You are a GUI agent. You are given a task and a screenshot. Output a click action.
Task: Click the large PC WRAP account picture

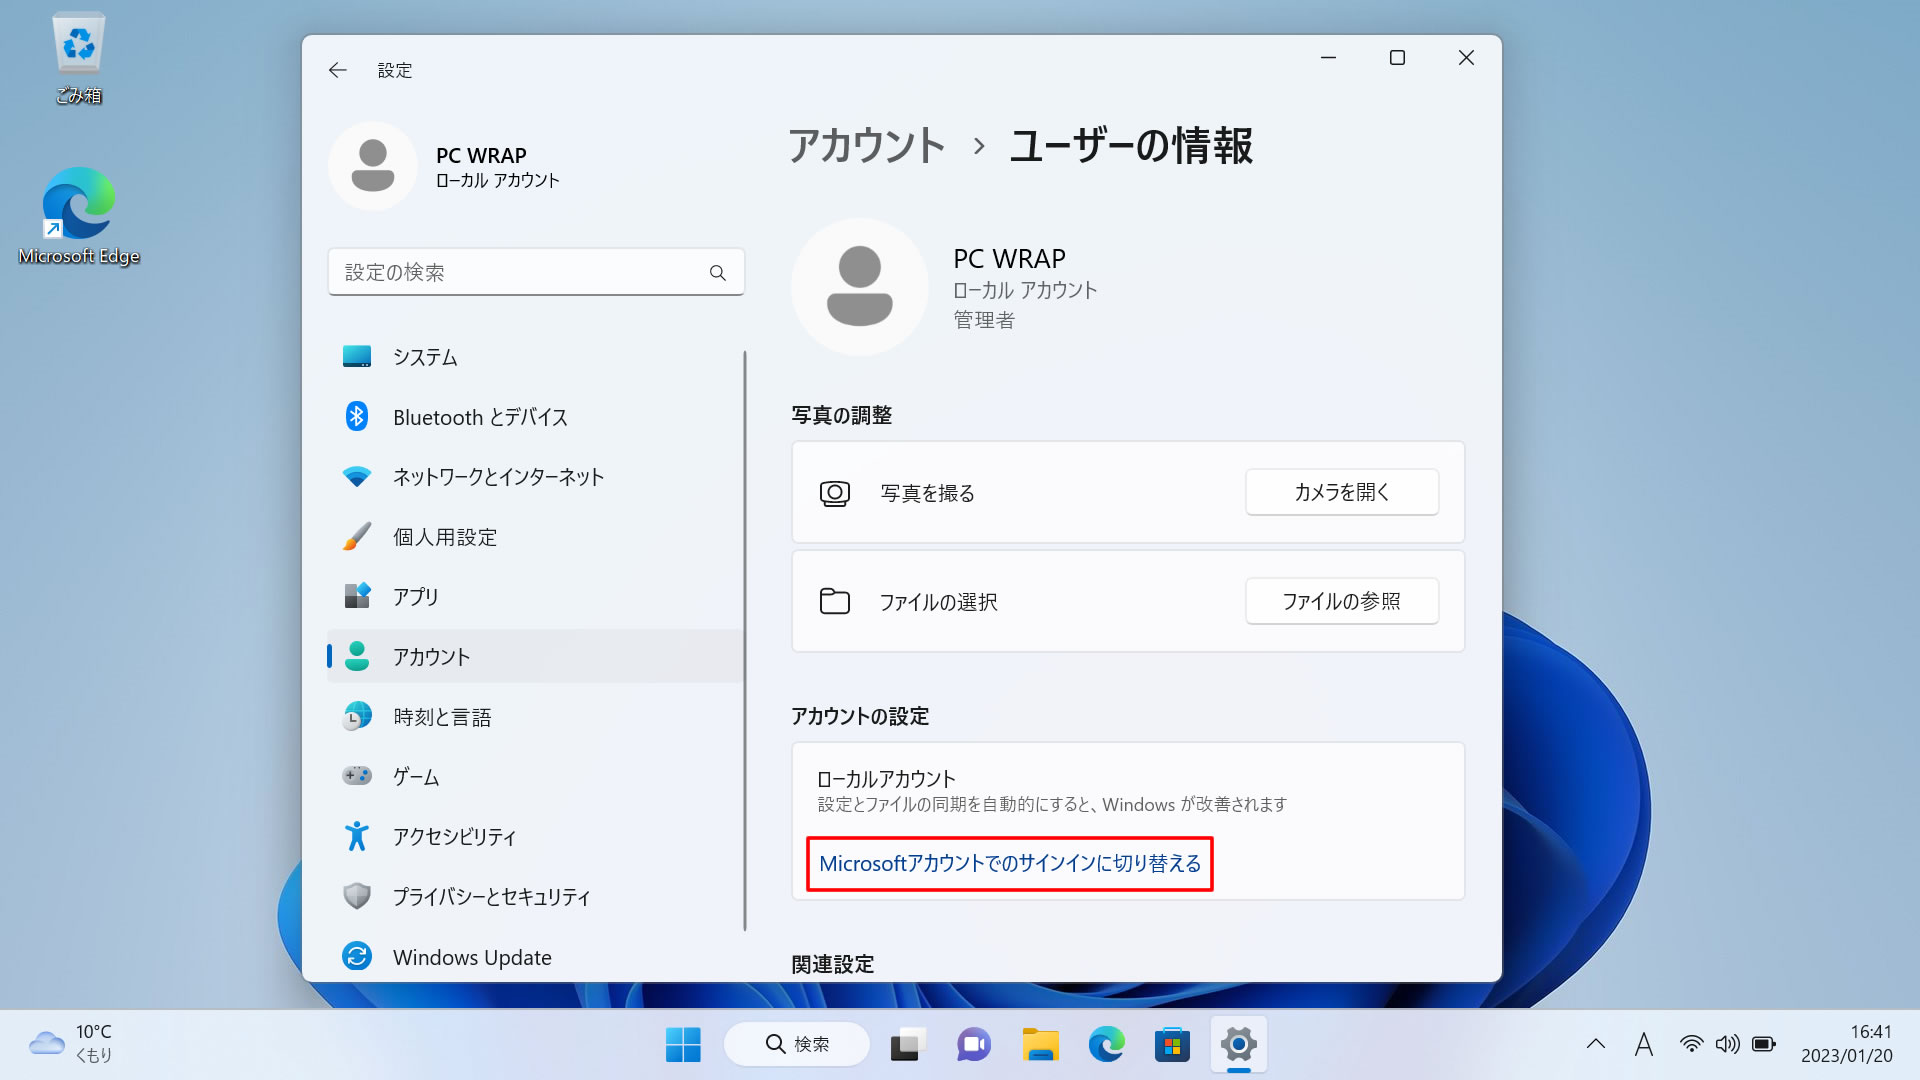pyautogui.click(x=859, y=287)
